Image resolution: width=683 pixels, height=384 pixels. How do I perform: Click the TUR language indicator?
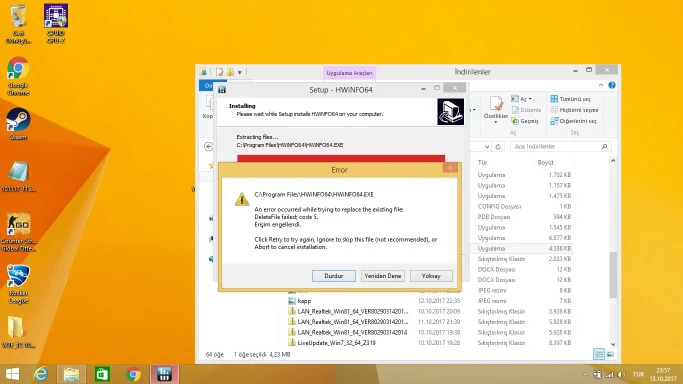(638, 374)
